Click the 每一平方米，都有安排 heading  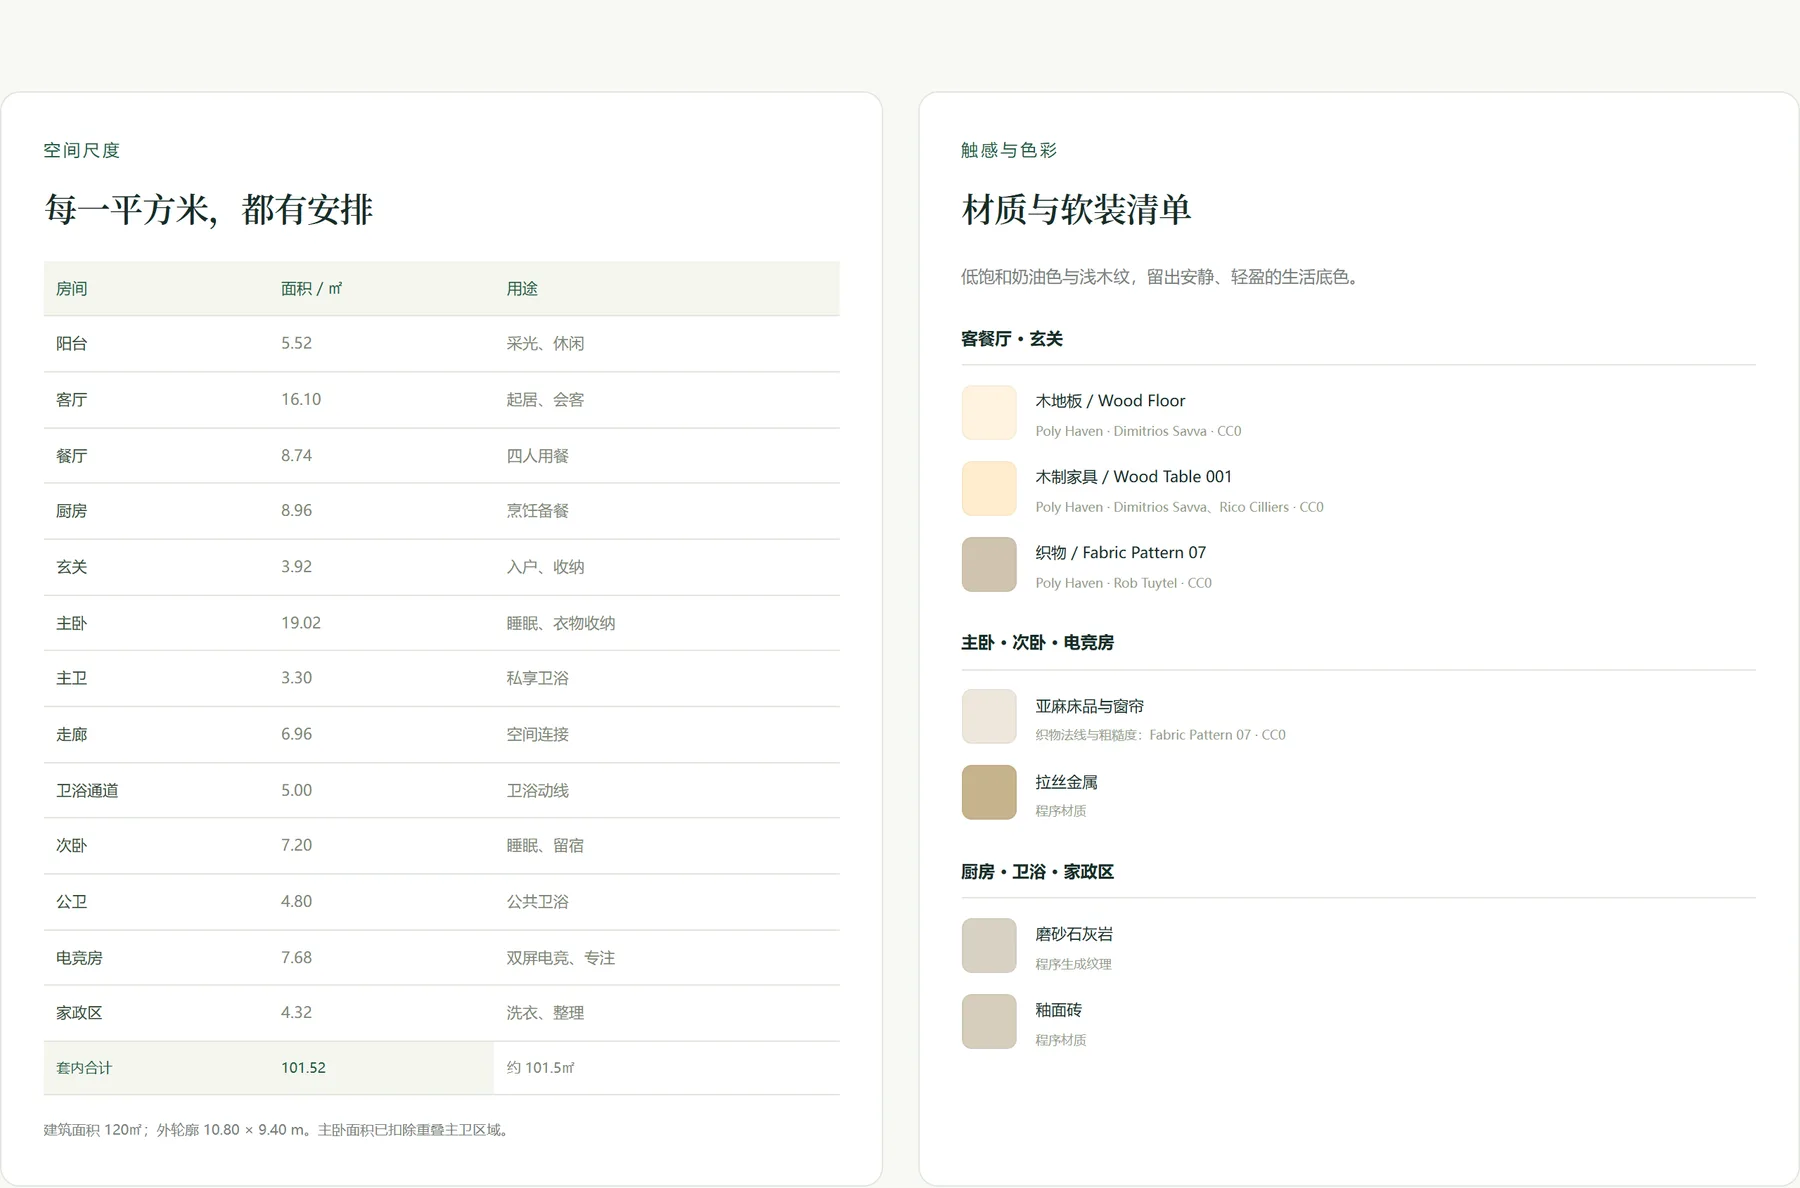(209, 210)
